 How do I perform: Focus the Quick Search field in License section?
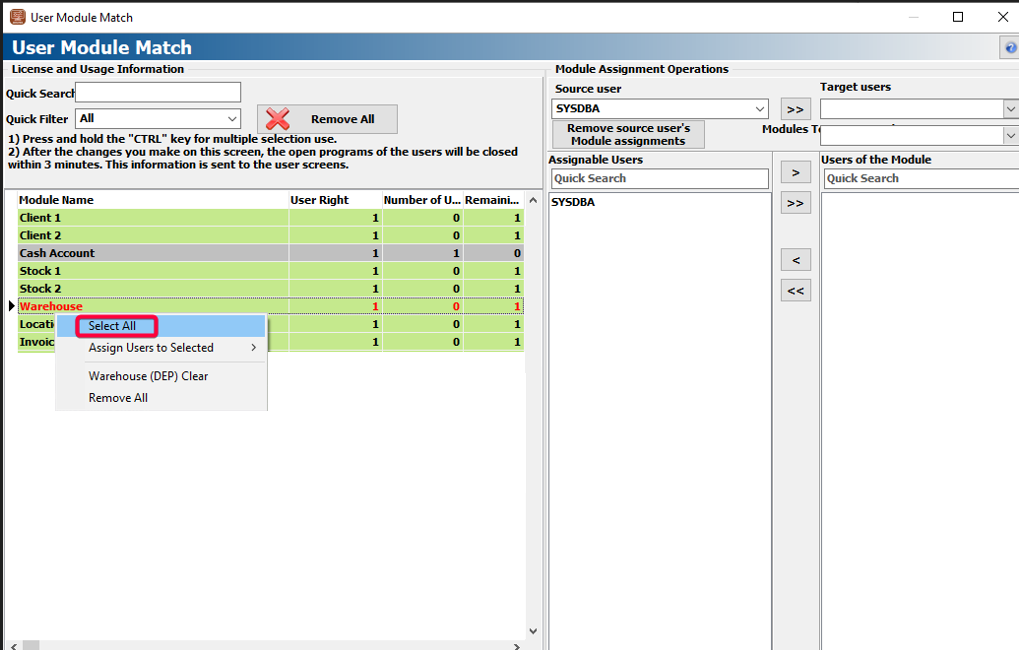(x=158, y=93)
